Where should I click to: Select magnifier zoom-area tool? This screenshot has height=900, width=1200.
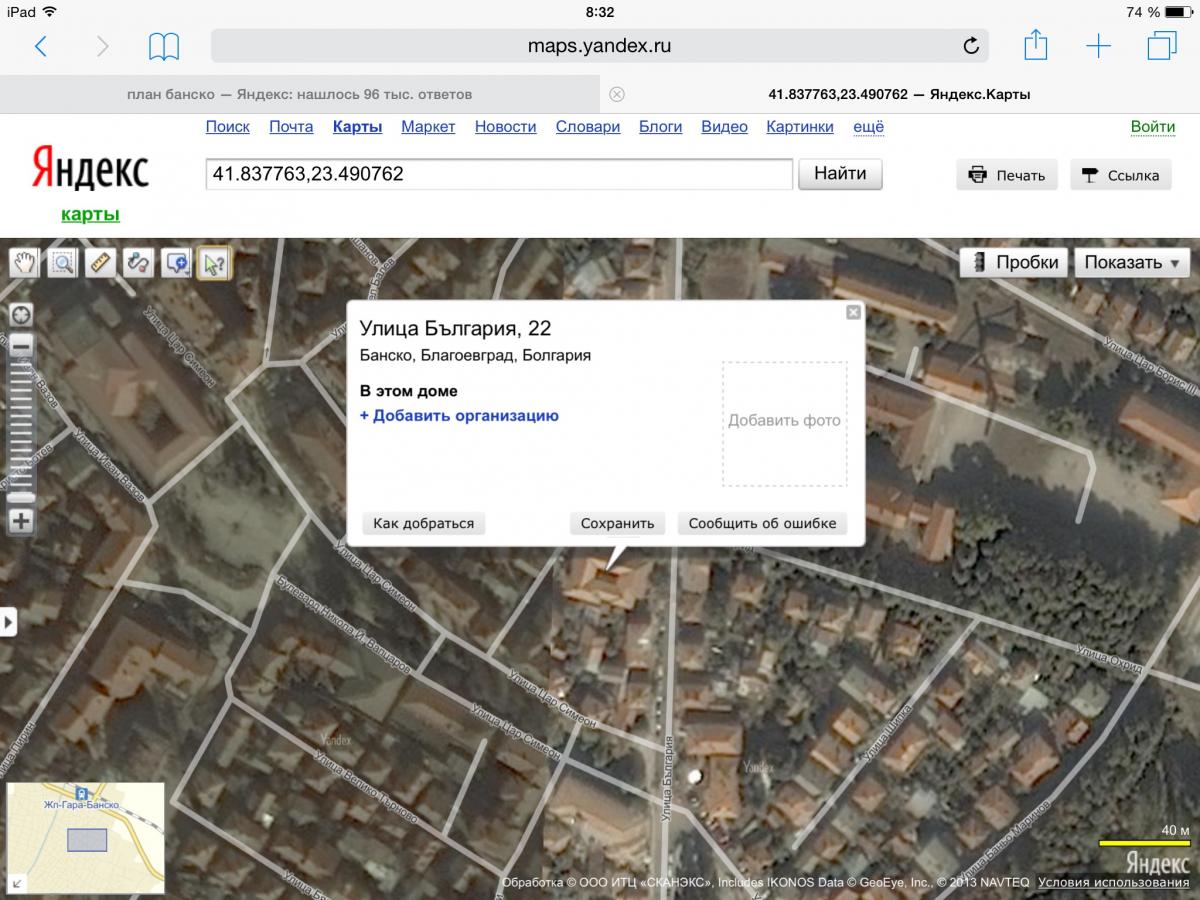click(x=63, y=263)
